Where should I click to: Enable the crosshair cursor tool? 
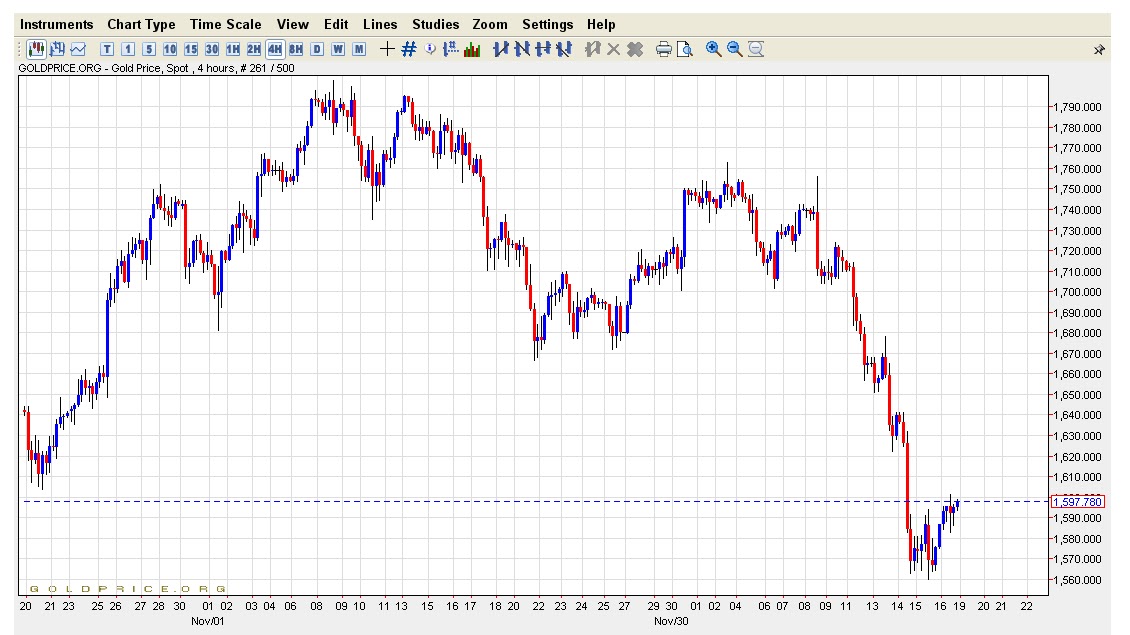(x=388, y=49)
